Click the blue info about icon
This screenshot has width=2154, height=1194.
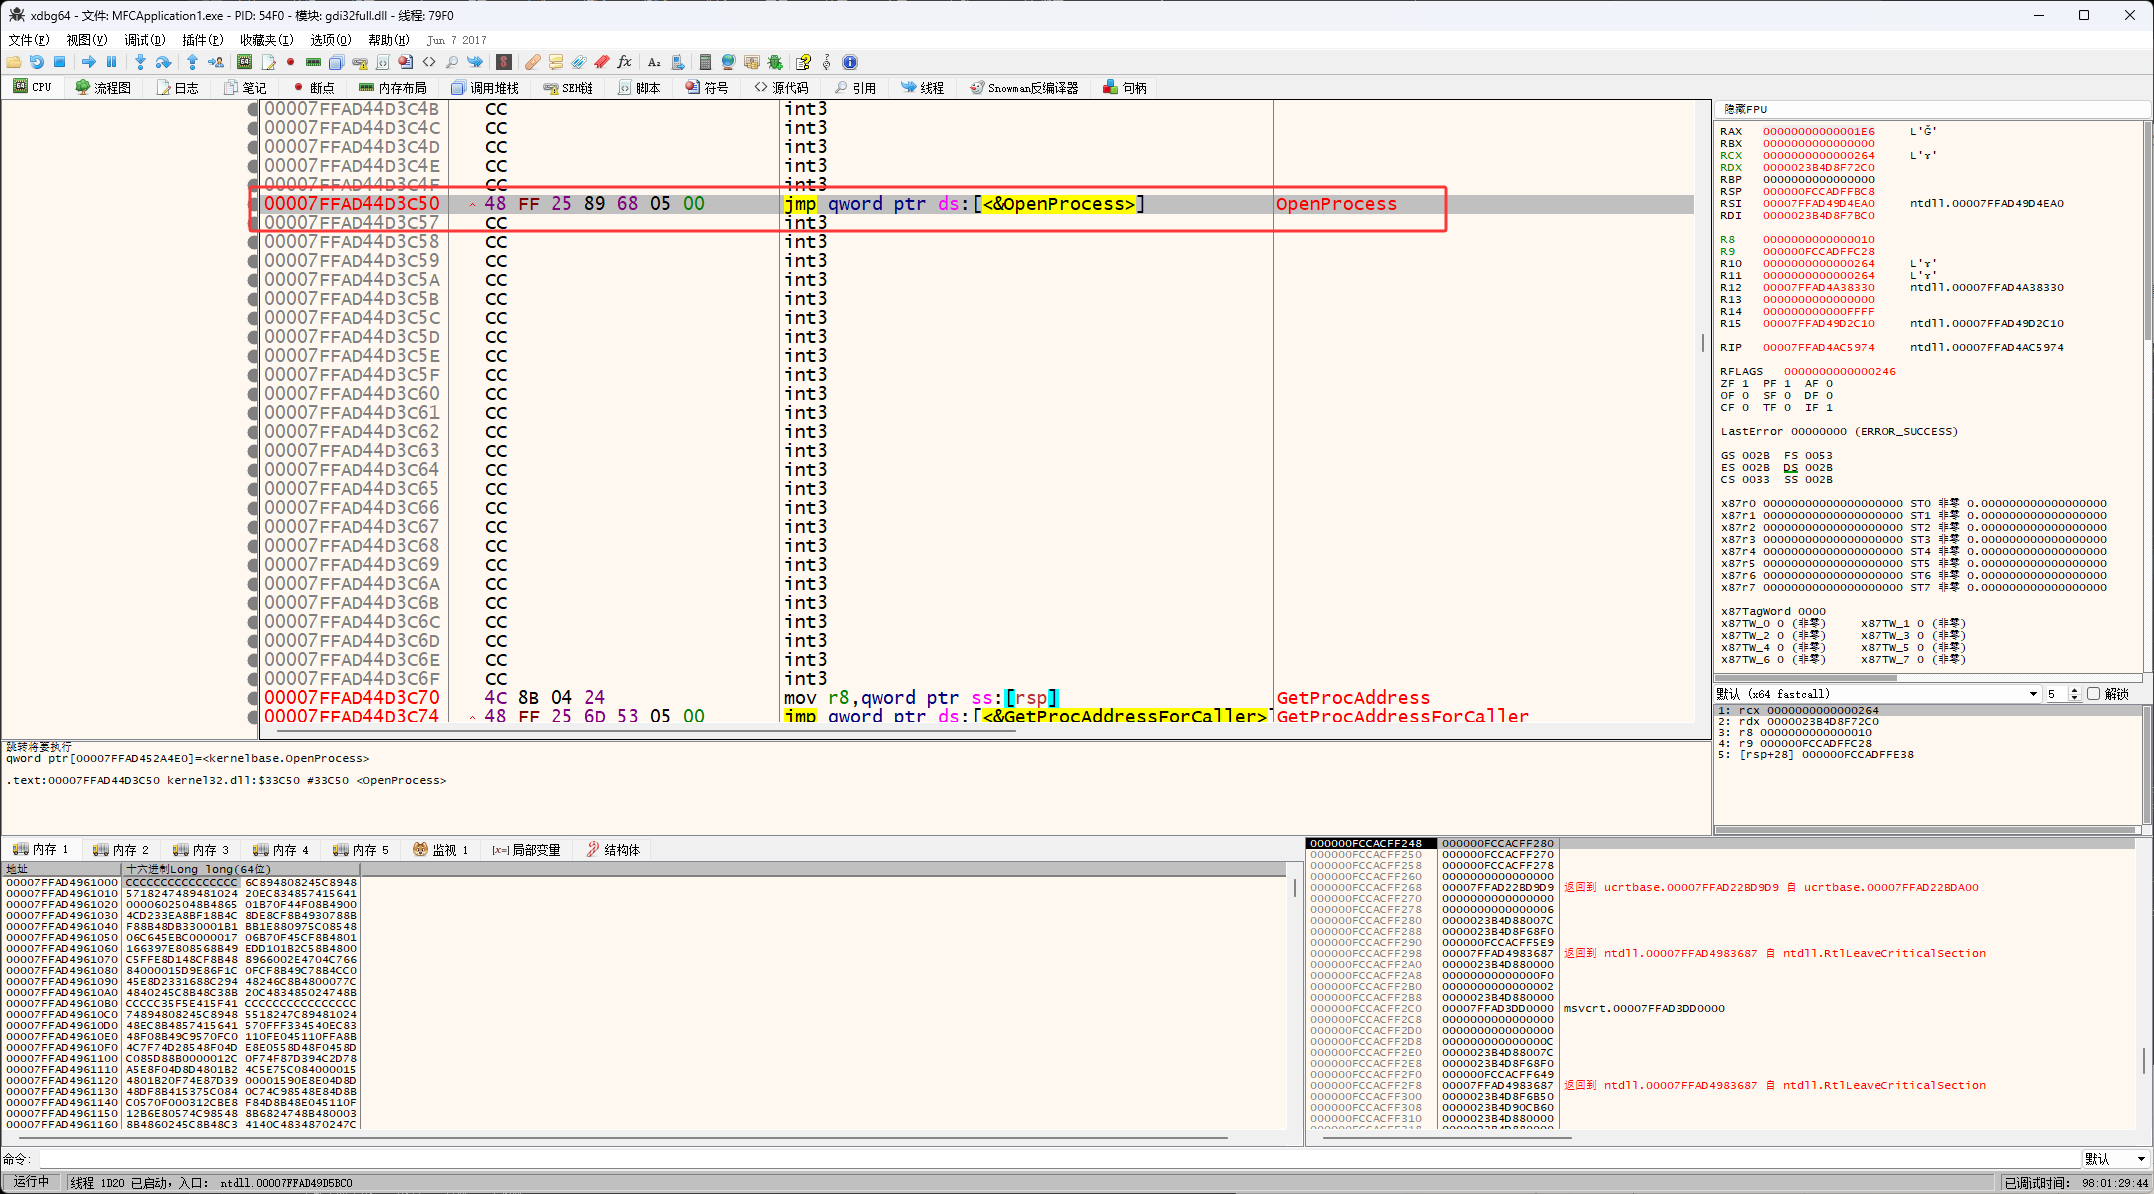[850, 62]
